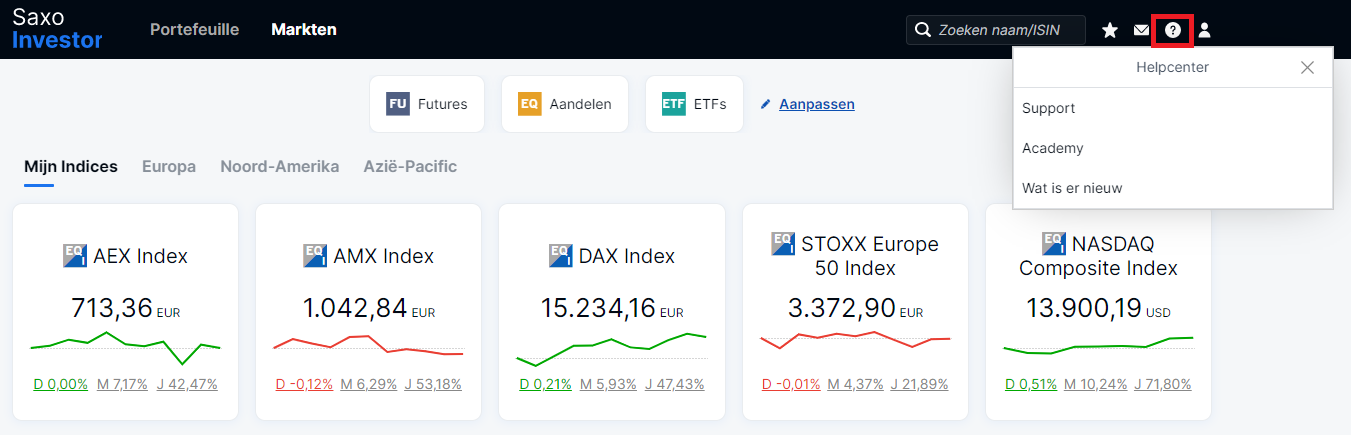Click the STOXX Europe 50 sparkline chart
The width and height of the screenshot is (1351, 435).
(855, 340)
